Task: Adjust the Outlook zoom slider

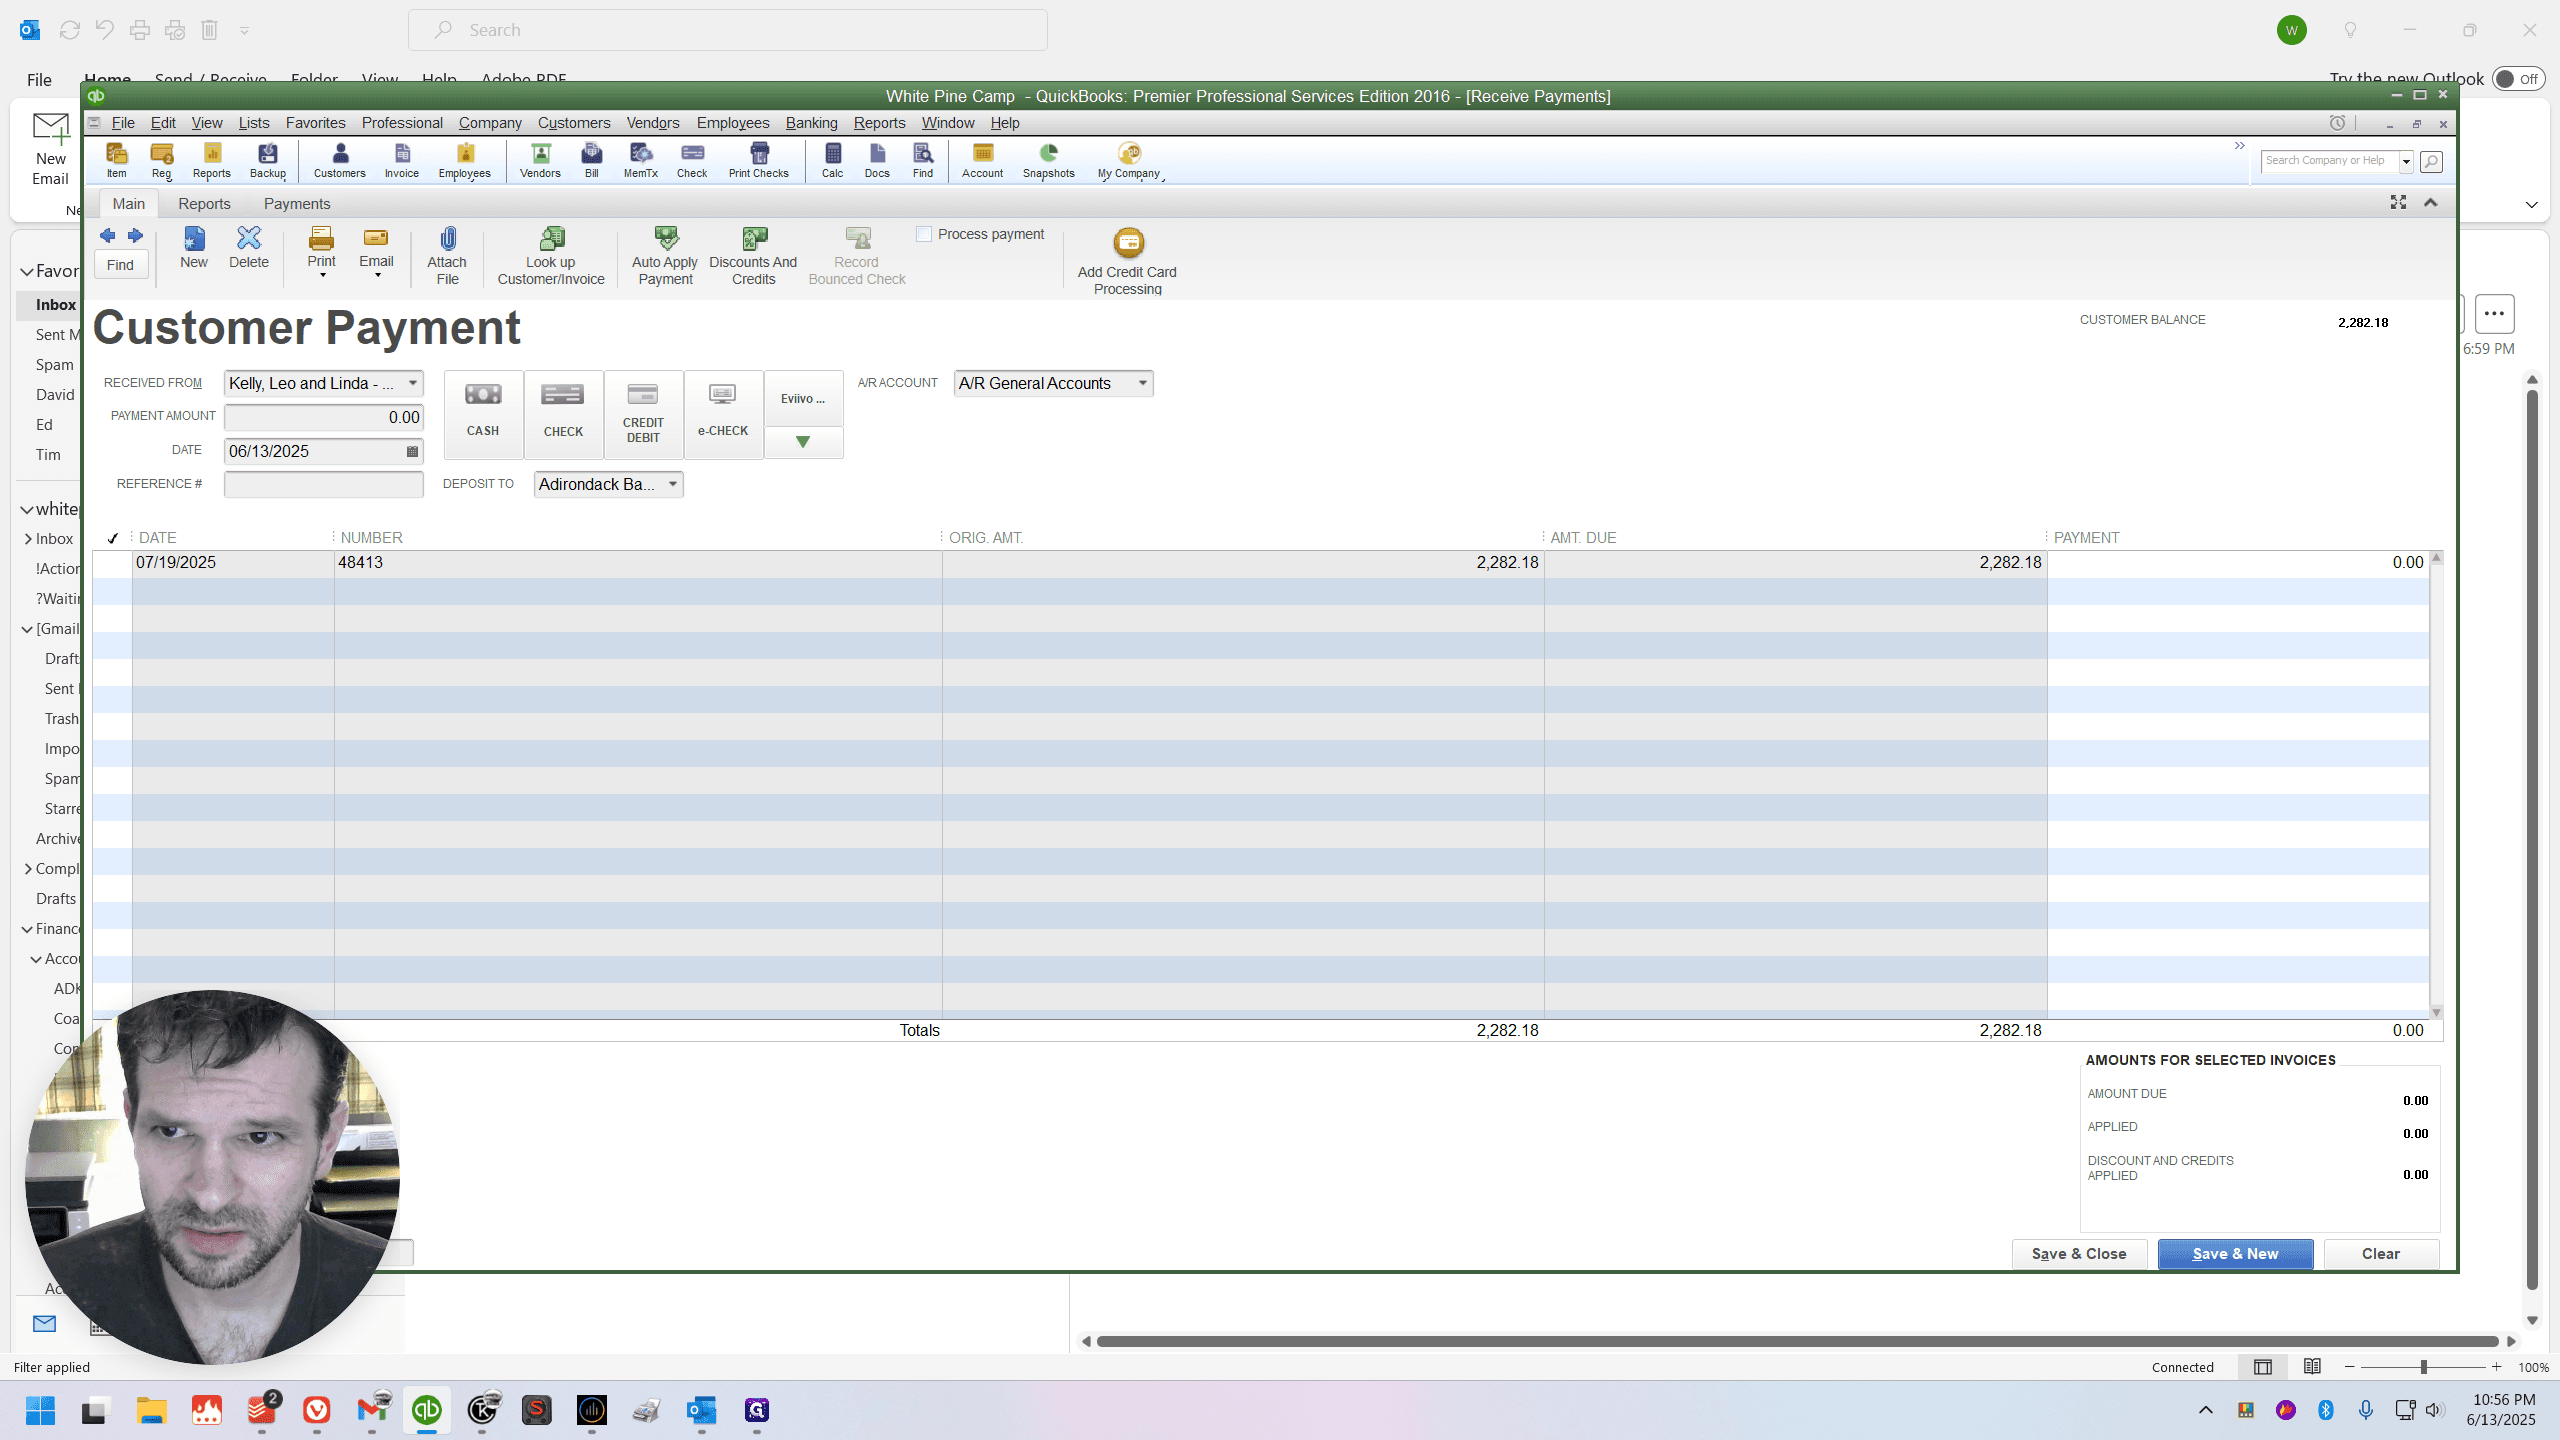Action: [2423, 1367]
